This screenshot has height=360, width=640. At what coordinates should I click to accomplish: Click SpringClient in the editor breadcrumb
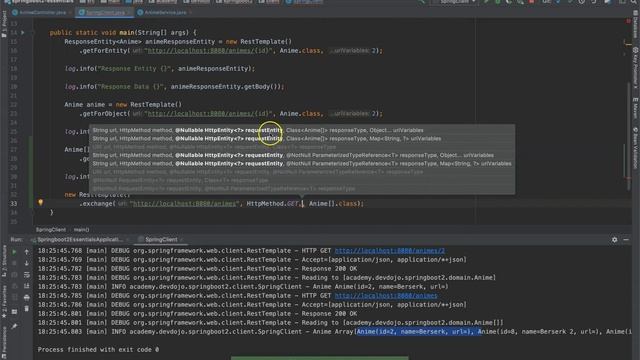point(51,230)
